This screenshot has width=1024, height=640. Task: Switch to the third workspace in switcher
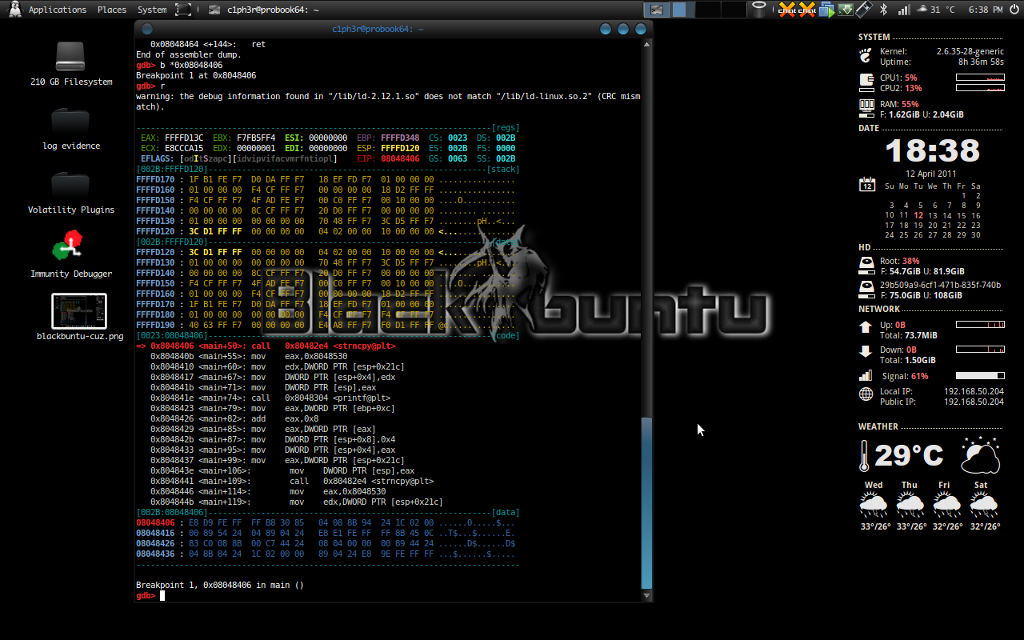click(708, 10)
